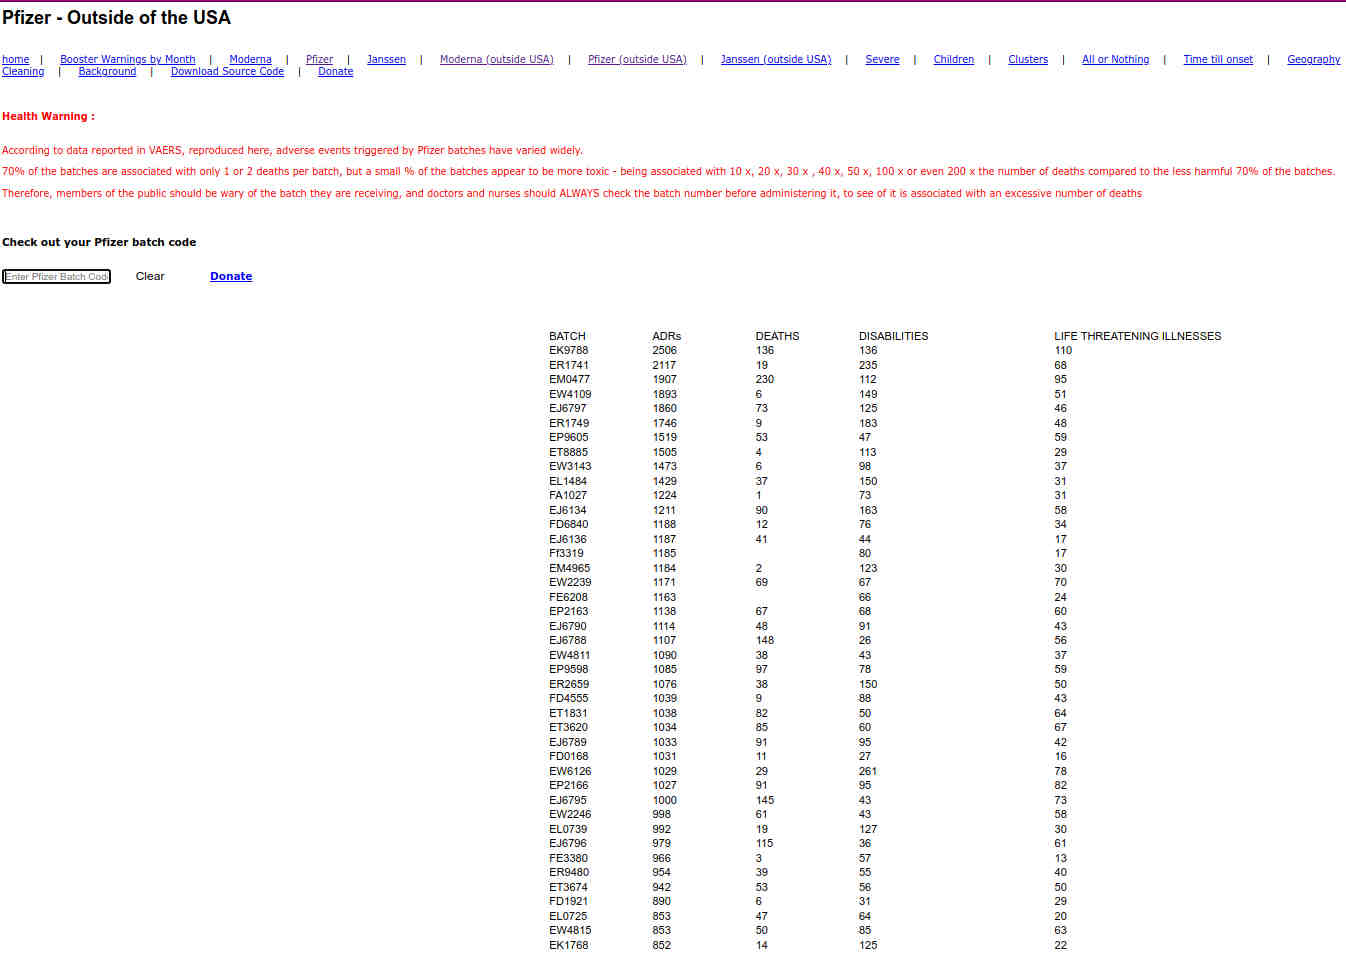Select batch code ER1749
The image size is (1346, 955).
click(x=569, y=424)
